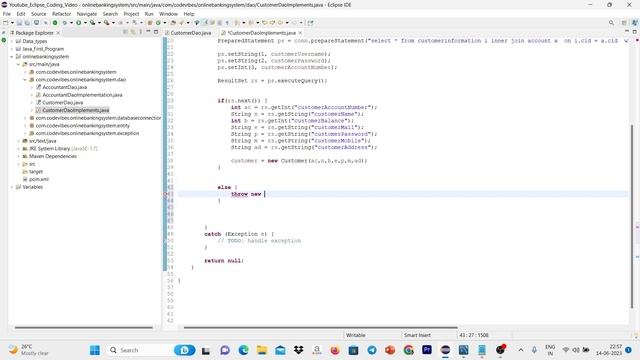640x360 pixels.
Task: Expand the src/test/java folder
Action: (18, 141)
